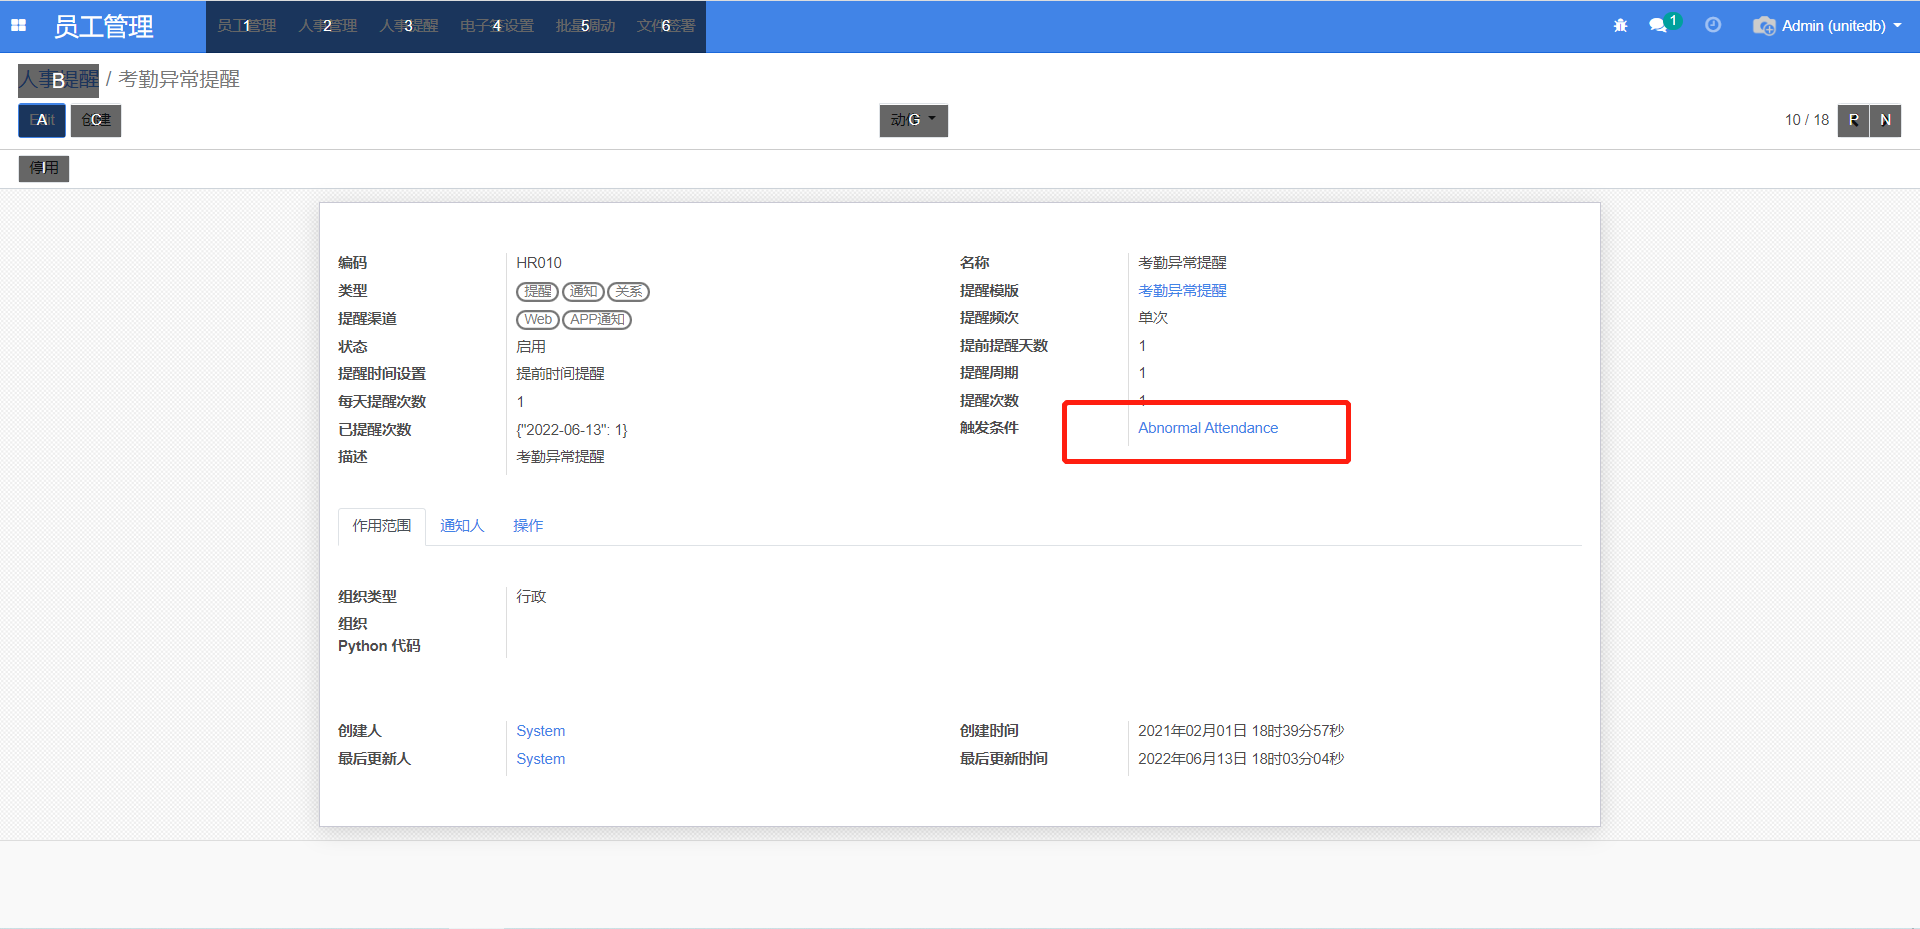Open the 人事管理 top menu
The height and width of the screenshot is (929, 1920).
pyautogui.click(x=327, y=26)
